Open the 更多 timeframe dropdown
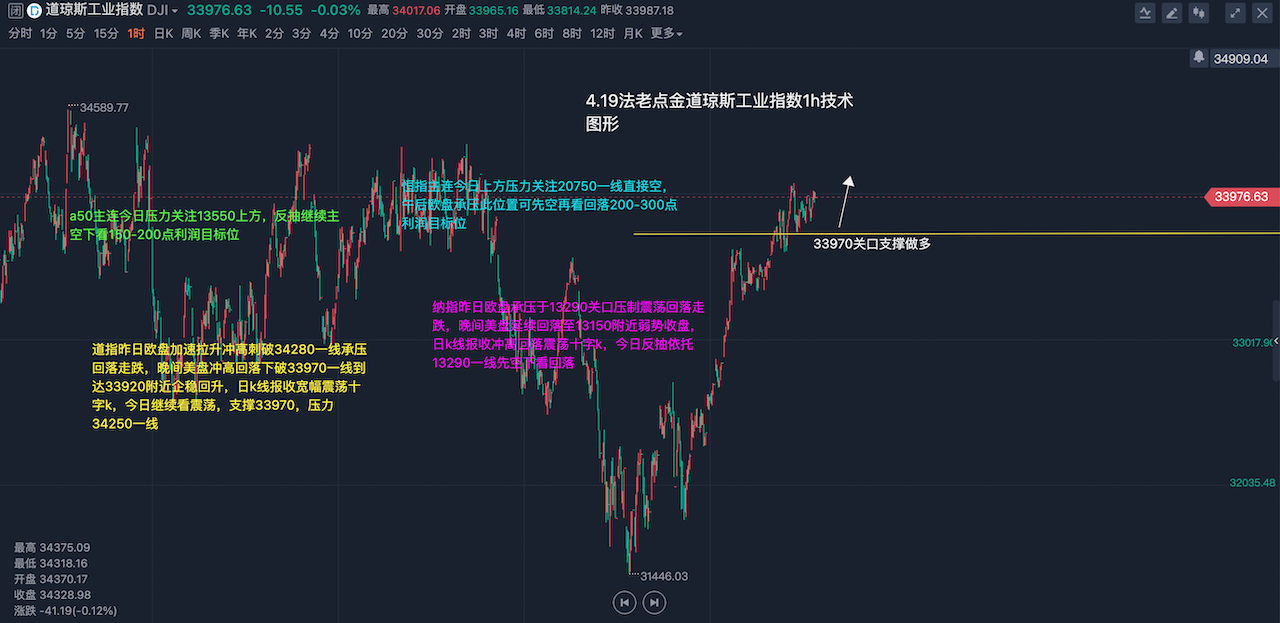 [666, 33]
